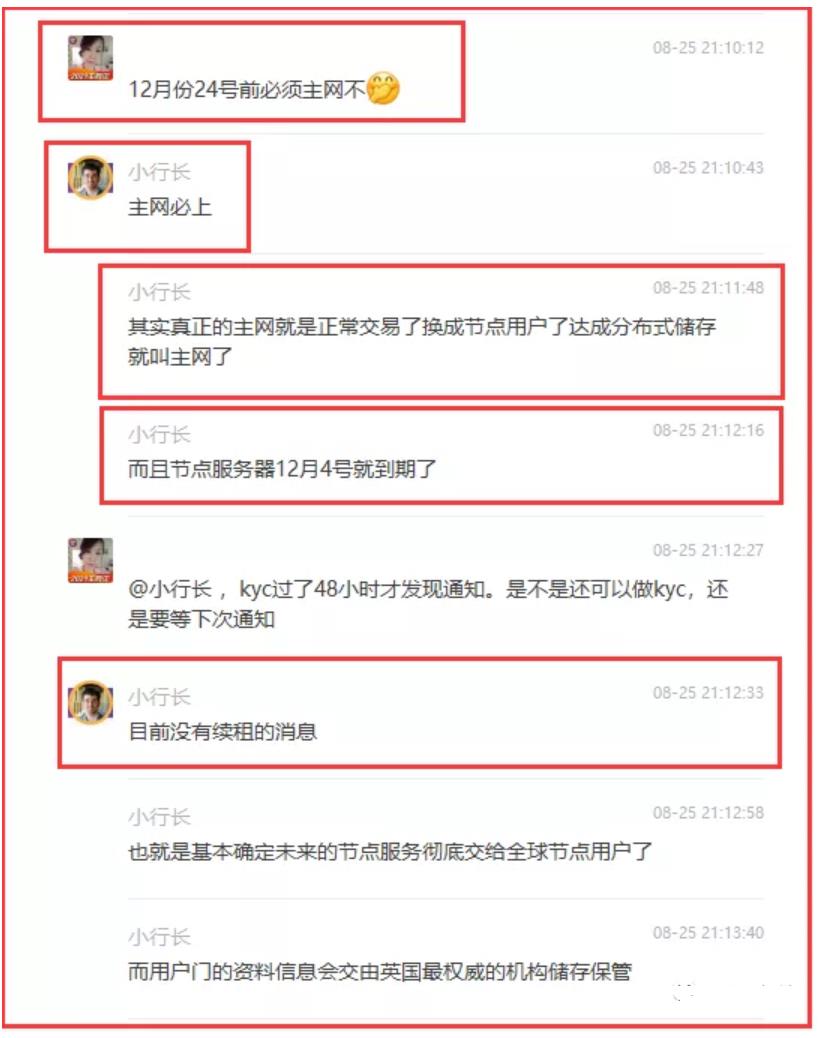The width and height of the screenshot is (821, 1038).
Task: Click the woman's avatar beside the kyc question
Action: tap(91, 561)
